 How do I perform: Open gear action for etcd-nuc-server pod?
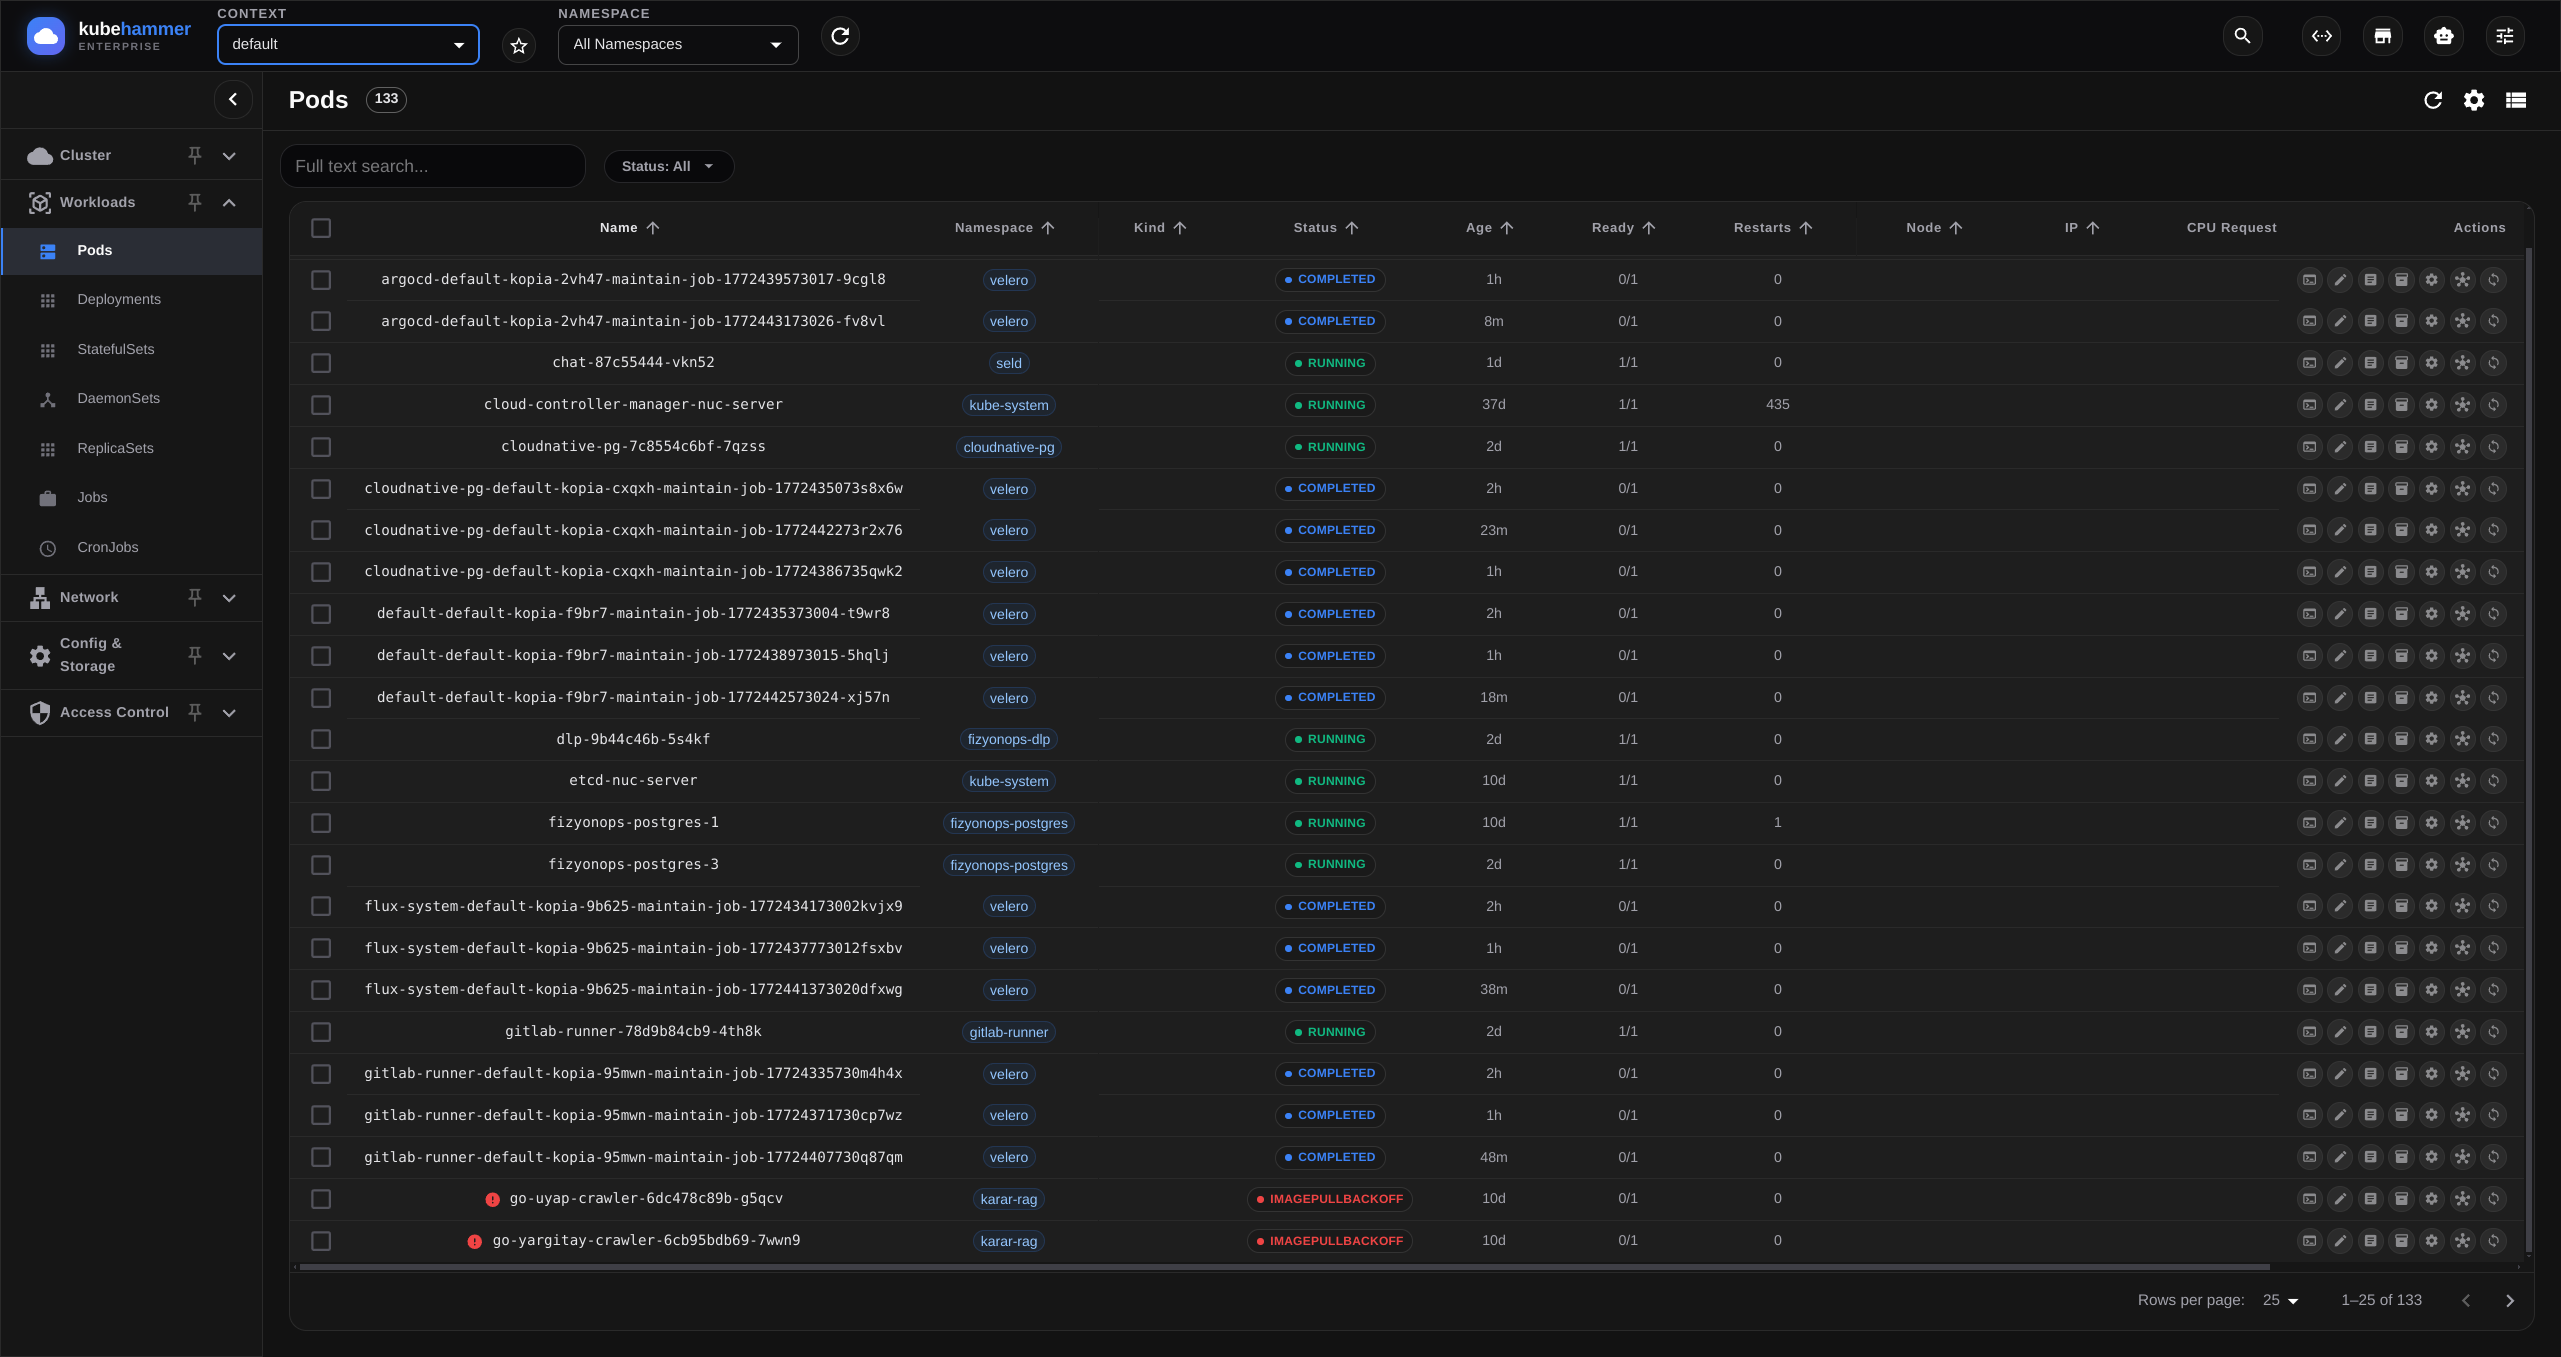point(2432,781)
